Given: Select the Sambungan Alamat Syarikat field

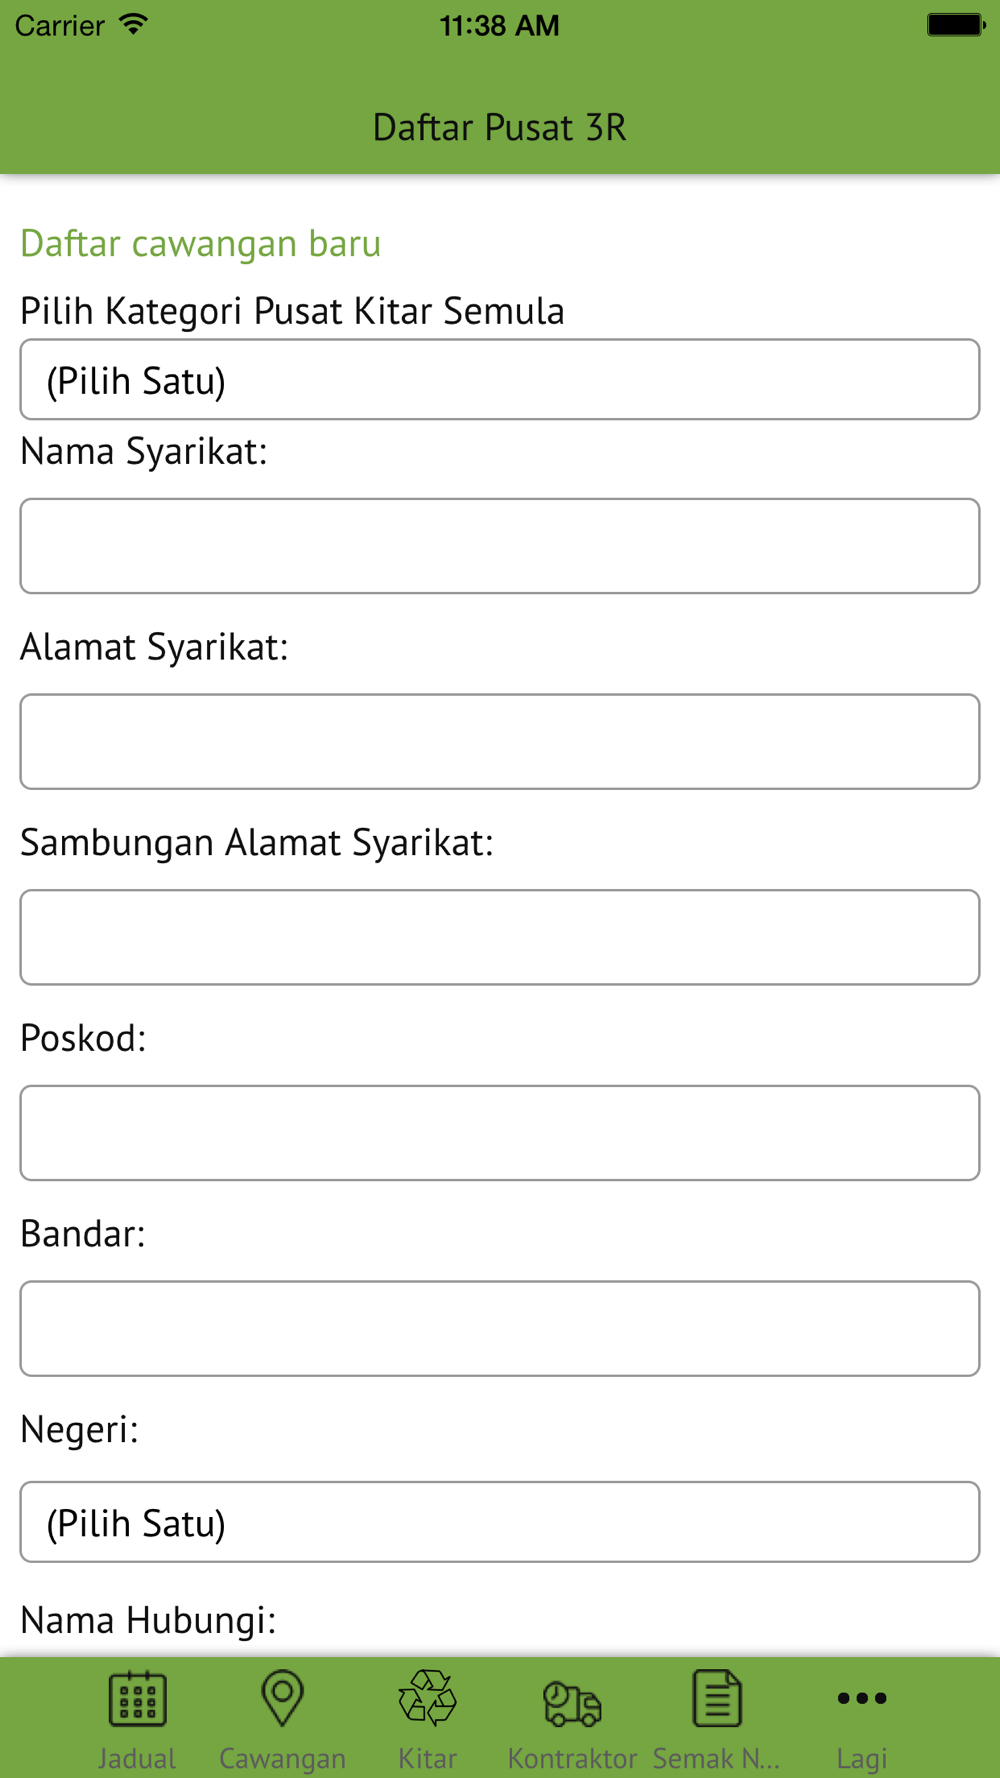Looking at the screenshot, I should pyautogui.click(x=500, y=937).
